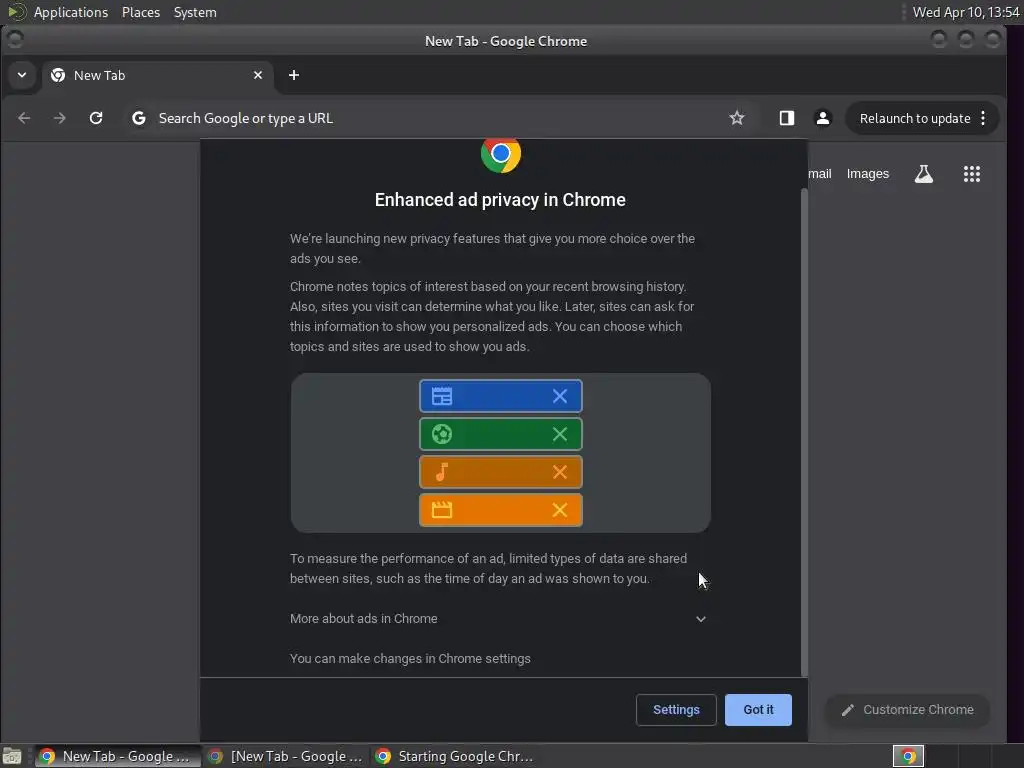Switch to Starting Google Chr... taskbar item
The height and width of the screenshot is (768, 1024).
pos(455,756)
